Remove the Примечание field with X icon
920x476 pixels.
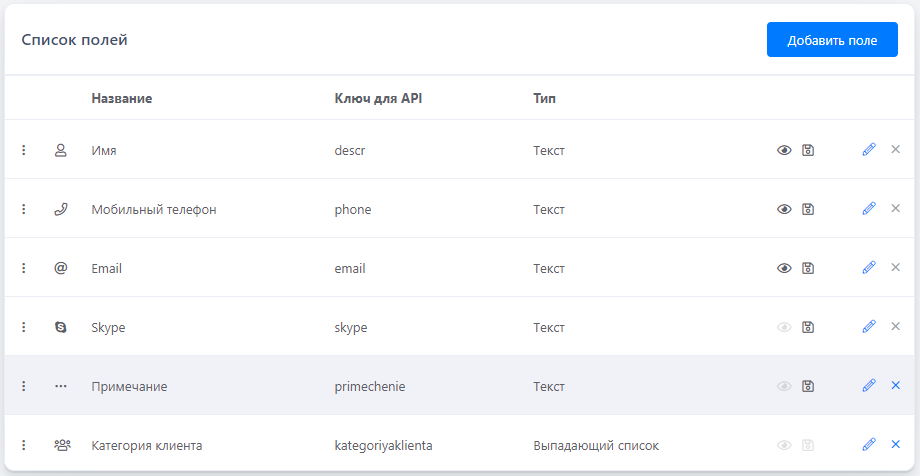click(x=896, y=386)
